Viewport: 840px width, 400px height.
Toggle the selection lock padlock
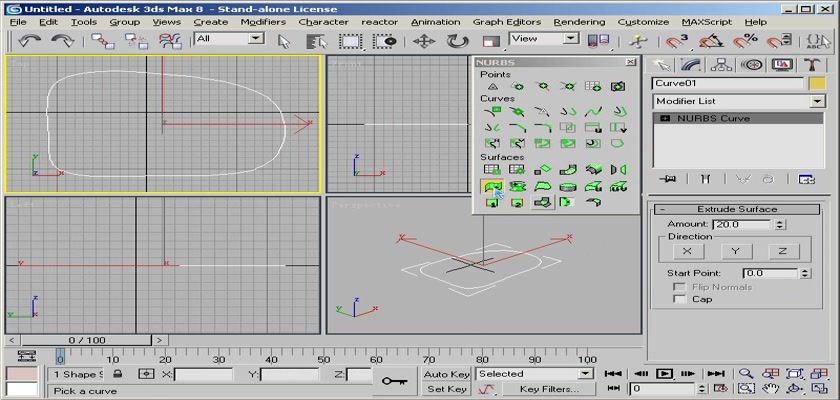[118, 374]
